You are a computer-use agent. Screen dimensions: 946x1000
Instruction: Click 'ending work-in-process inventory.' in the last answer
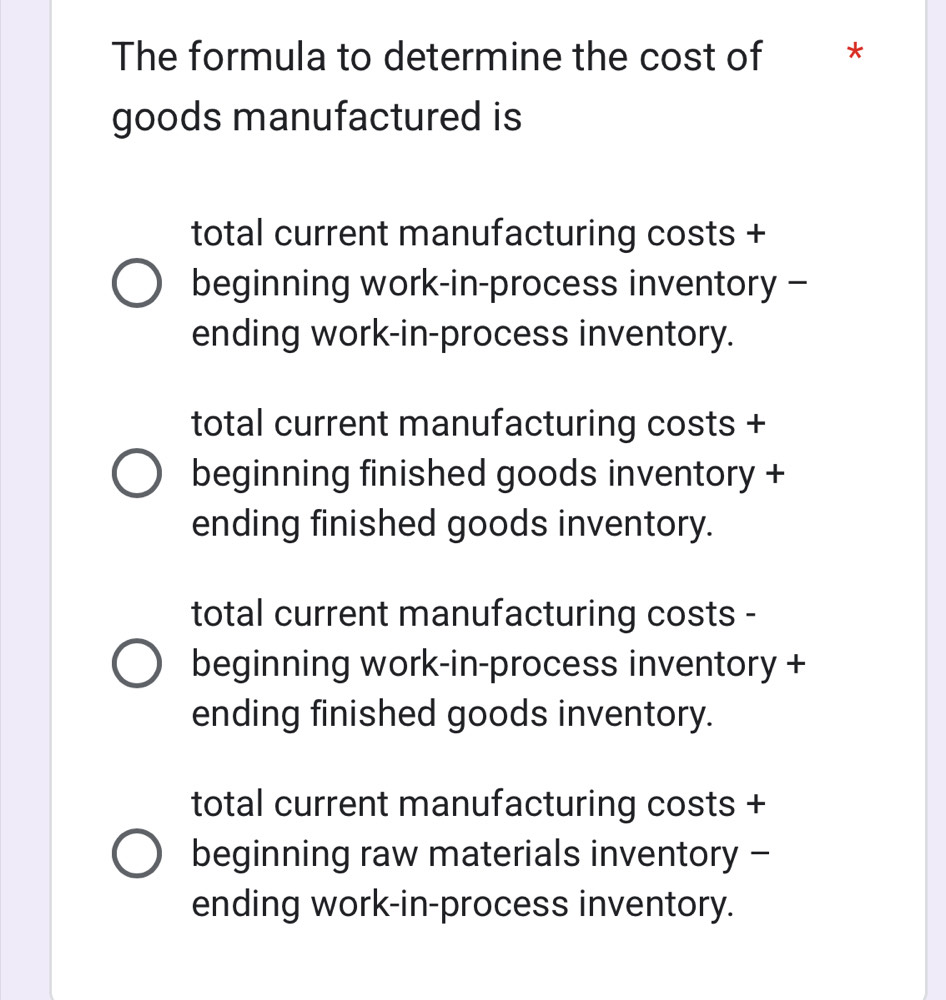pyautogui.click(x=464, y=904)
